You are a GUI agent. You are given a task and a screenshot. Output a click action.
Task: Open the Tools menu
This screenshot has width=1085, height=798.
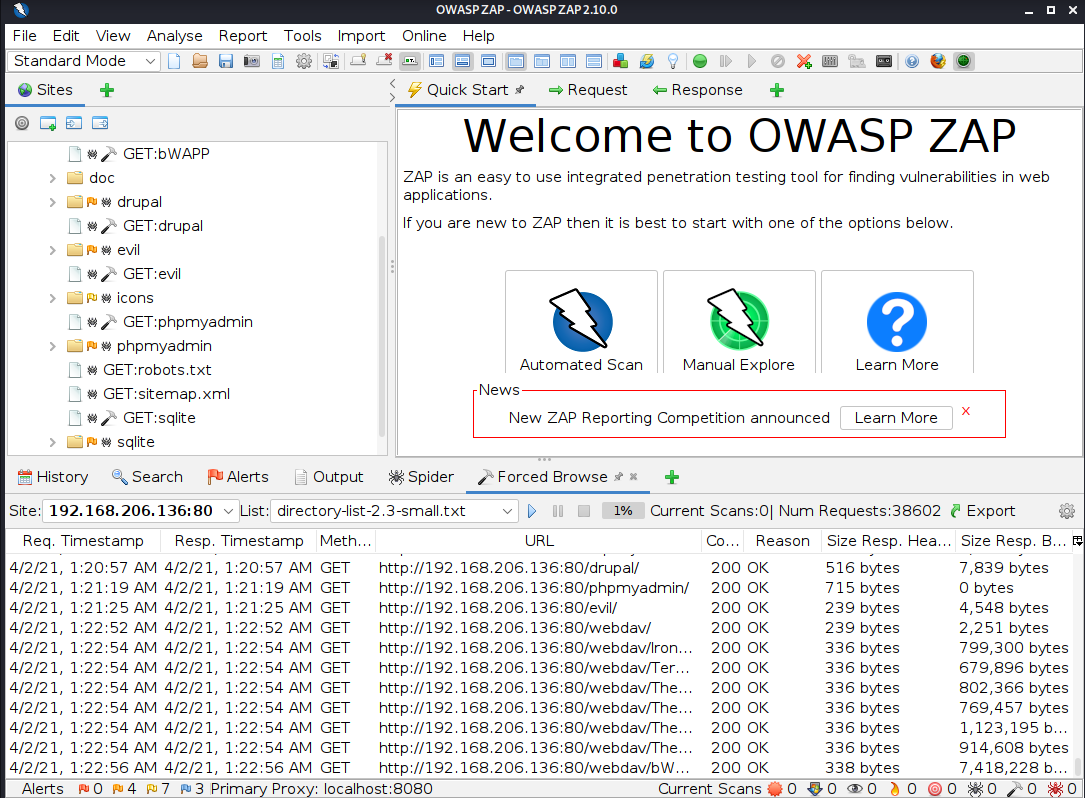point(302,36)
